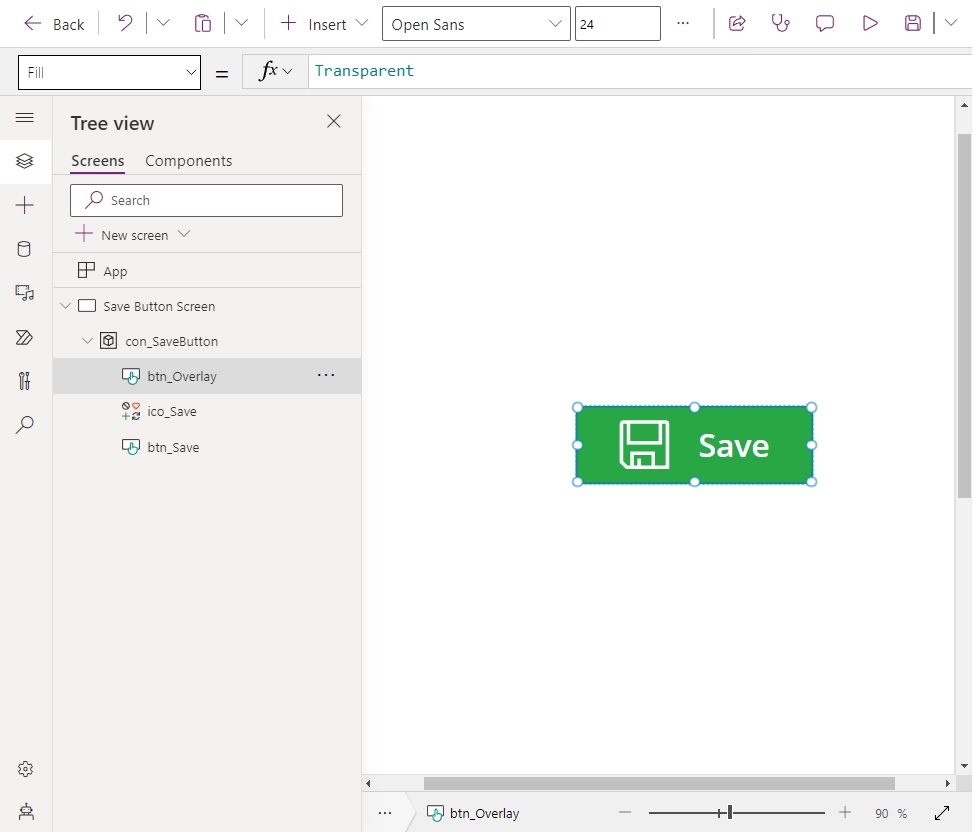The image size is (974, 832).
Task: Open the Screens tab
Action: pyautogui.click(x=97, y=160)
